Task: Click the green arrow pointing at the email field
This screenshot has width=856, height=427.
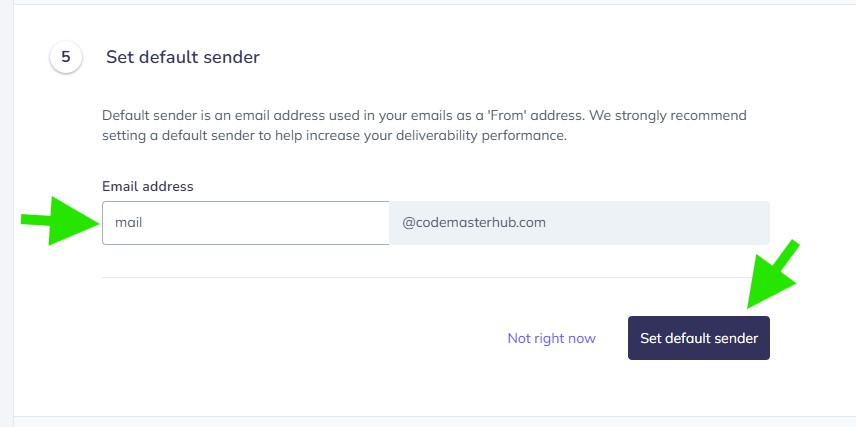Action: coord(60,223)
